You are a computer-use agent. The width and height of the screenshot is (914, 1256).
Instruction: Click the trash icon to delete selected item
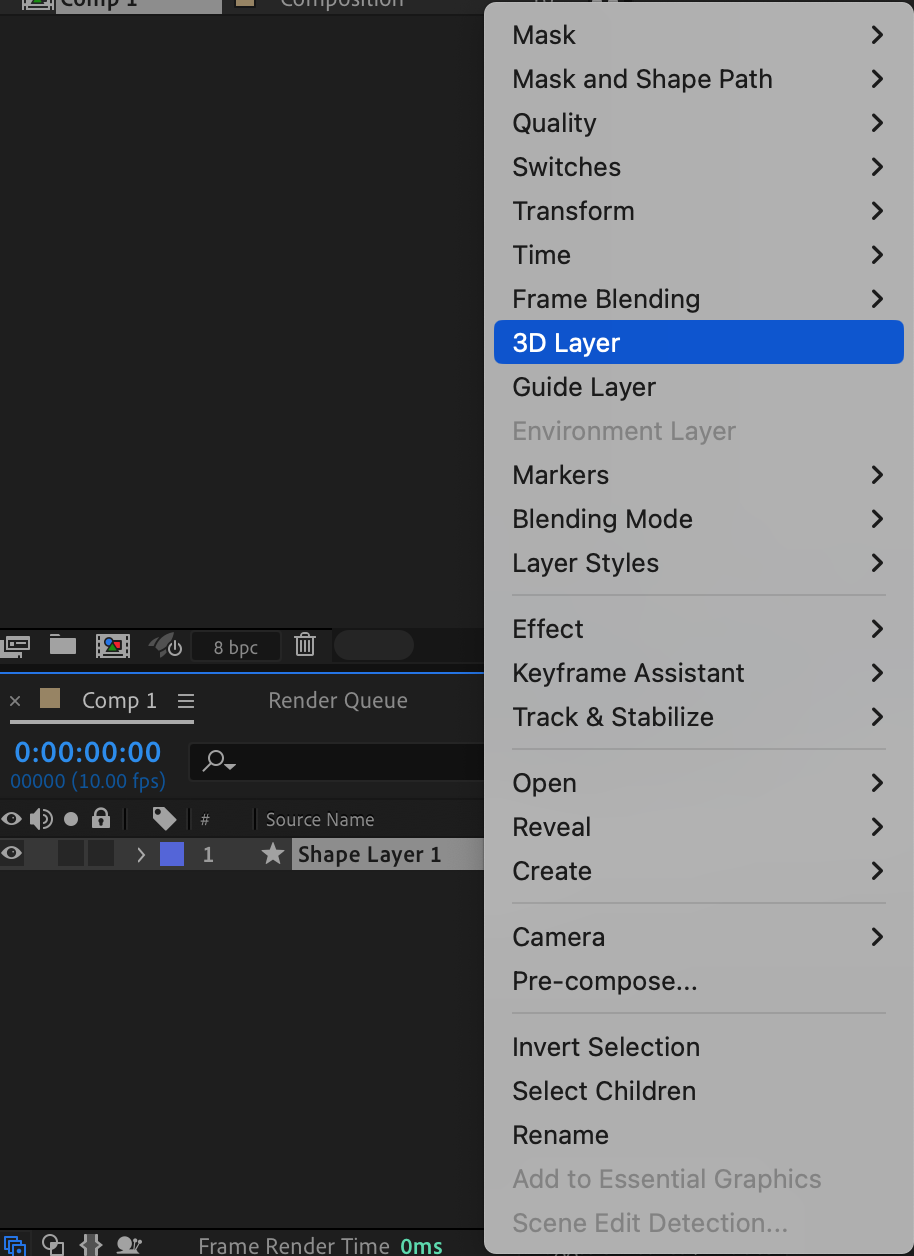(305, 646)
